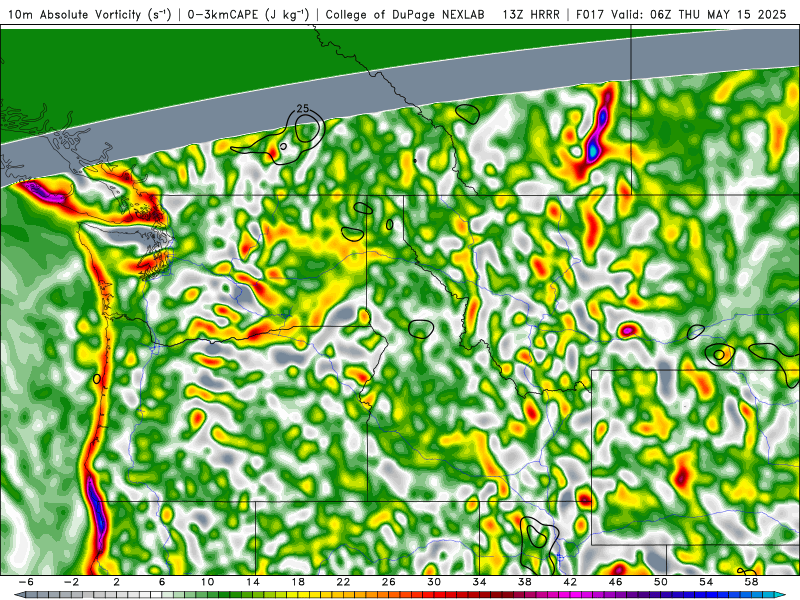The image size is (800, 600).
Task: Click the 'College of DuPage NEXLAB' text
Action: [405, 14]
